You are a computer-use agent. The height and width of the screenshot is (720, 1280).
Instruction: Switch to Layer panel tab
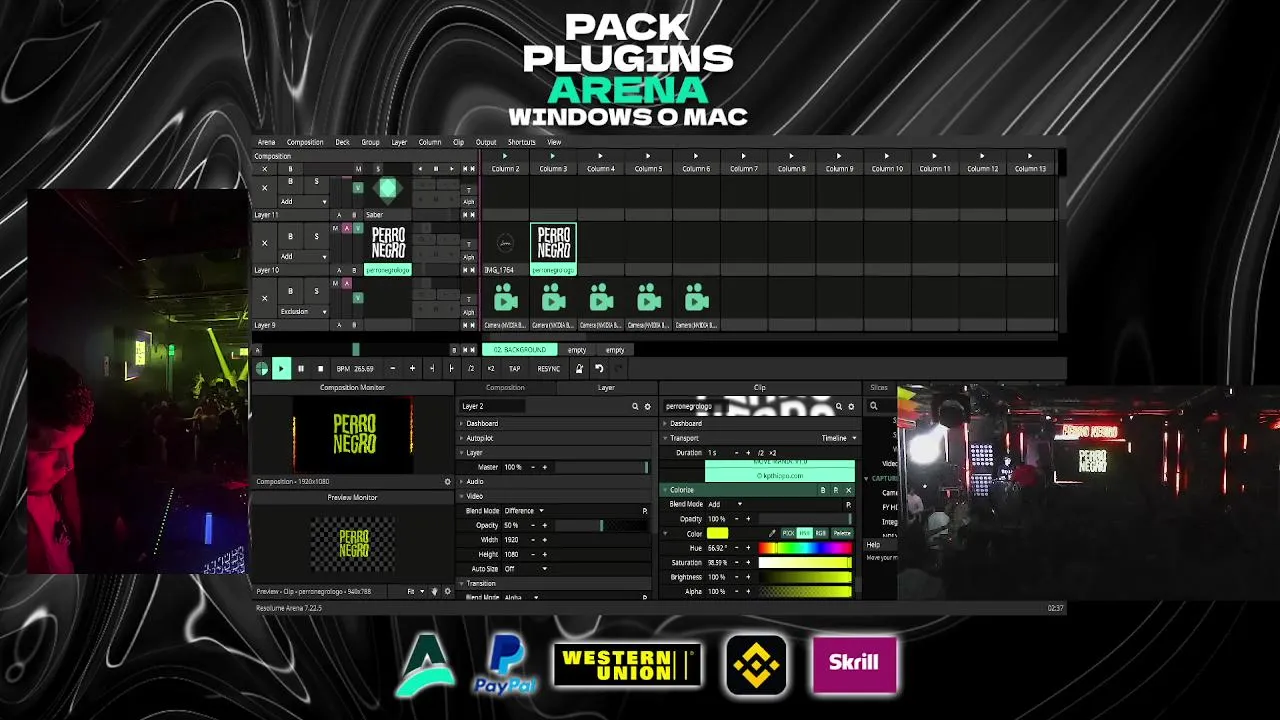606,388
